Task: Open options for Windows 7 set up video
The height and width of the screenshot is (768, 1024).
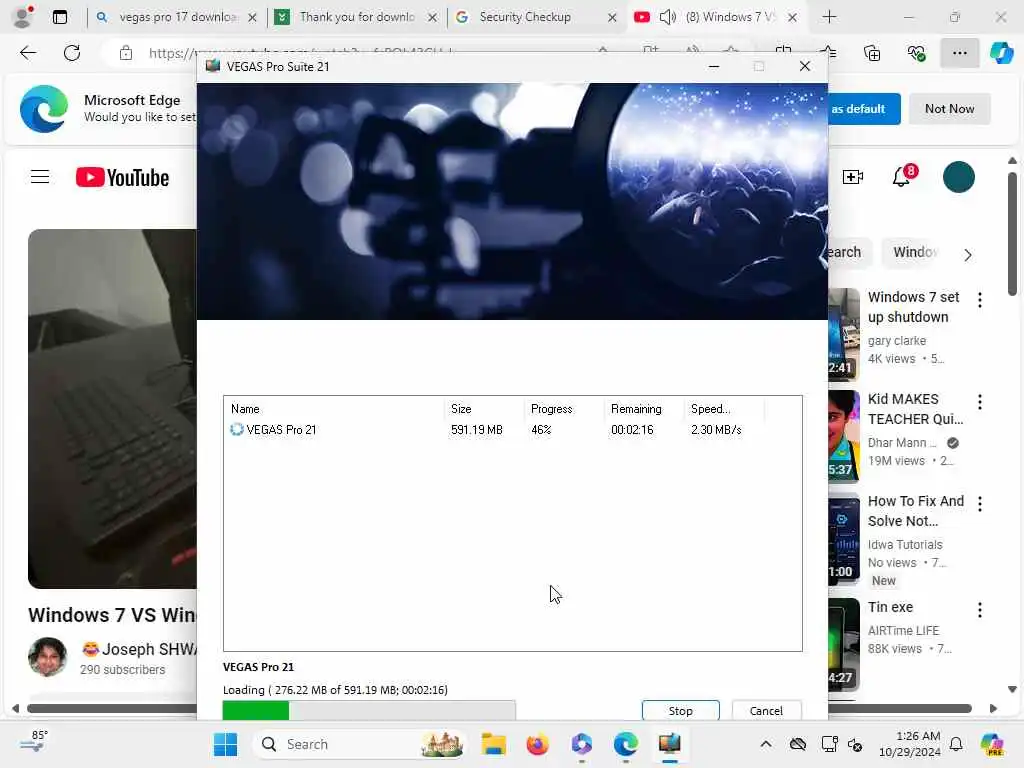Action: (x=980, y=300)
